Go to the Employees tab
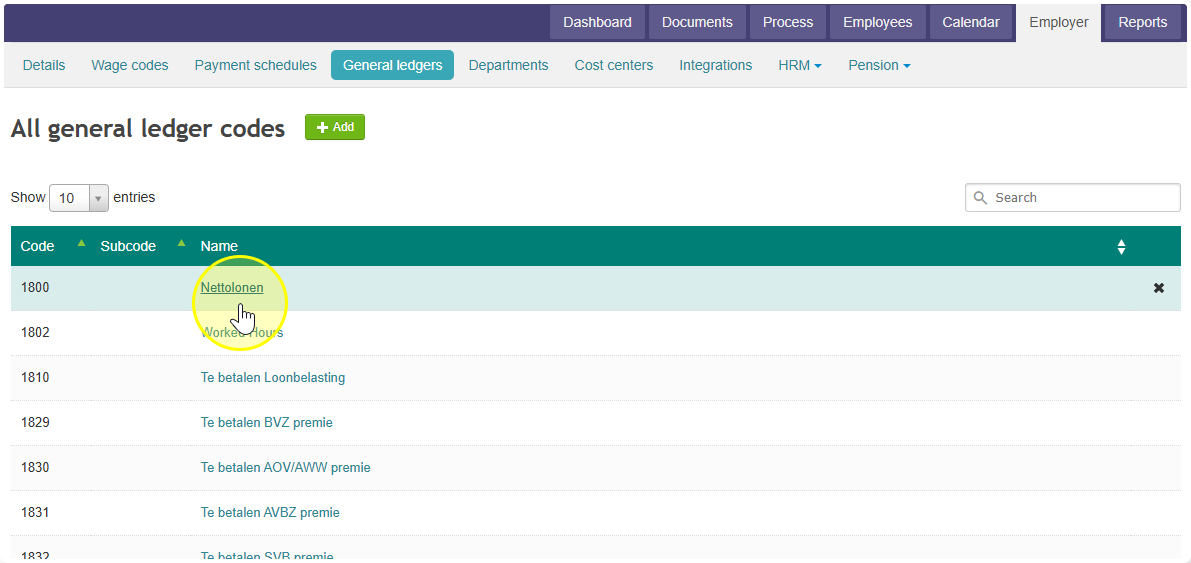 [x=877, y=23]
